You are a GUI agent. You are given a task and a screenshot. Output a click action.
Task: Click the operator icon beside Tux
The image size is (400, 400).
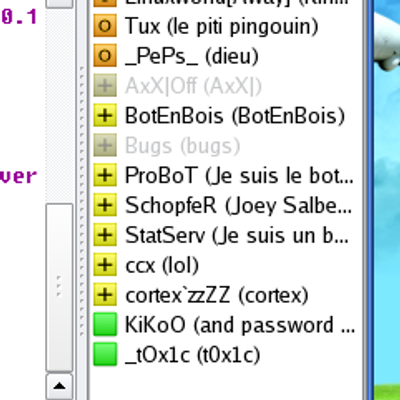[105, 26]
